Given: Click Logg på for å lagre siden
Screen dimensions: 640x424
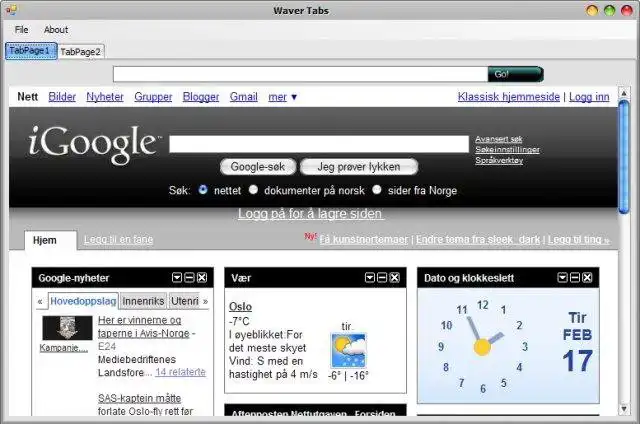Looking at the screenshot, I should [x=311, y=213].
